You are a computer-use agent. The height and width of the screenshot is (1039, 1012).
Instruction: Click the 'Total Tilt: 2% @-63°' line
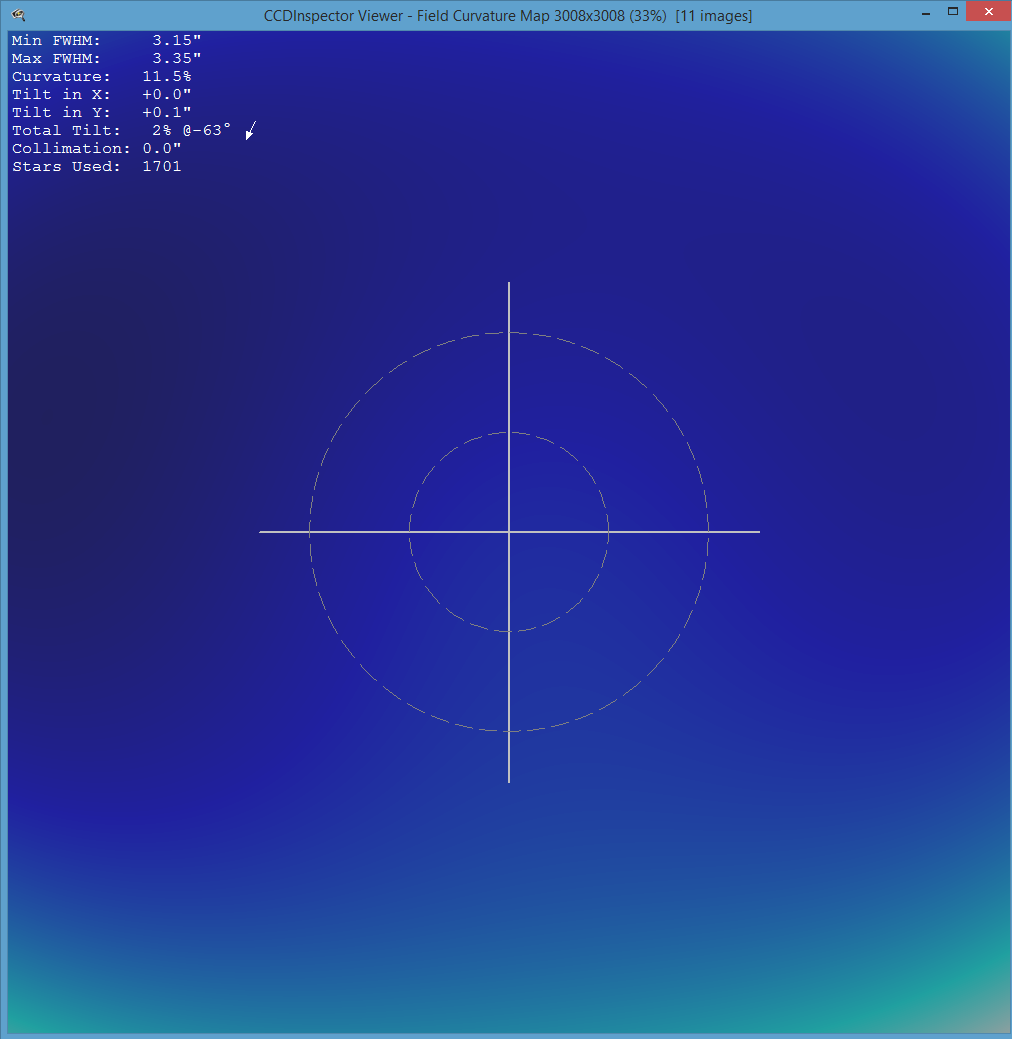(122, 131)
